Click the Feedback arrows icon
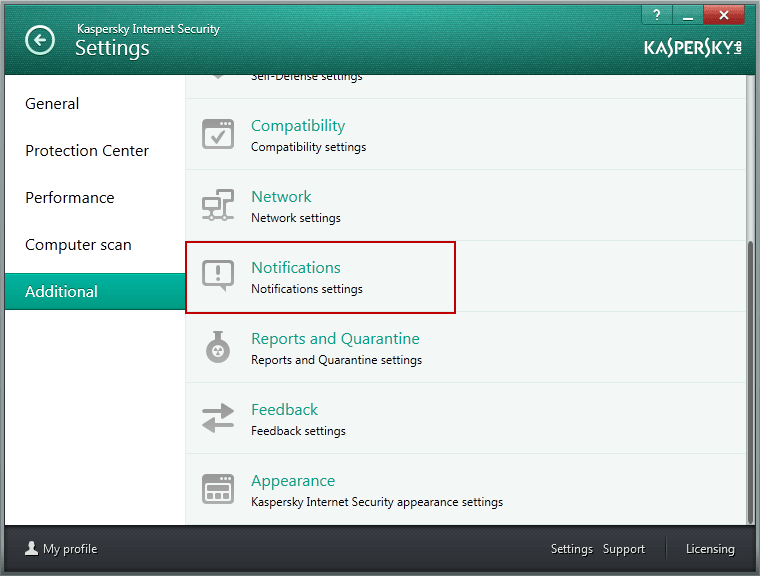 point(218,418)
